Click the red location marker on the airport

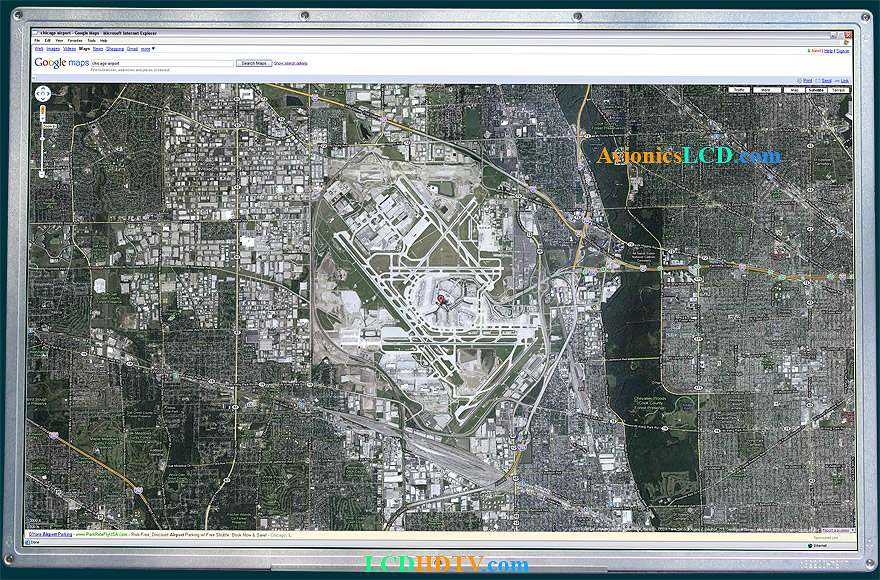(x=439, y=298)
